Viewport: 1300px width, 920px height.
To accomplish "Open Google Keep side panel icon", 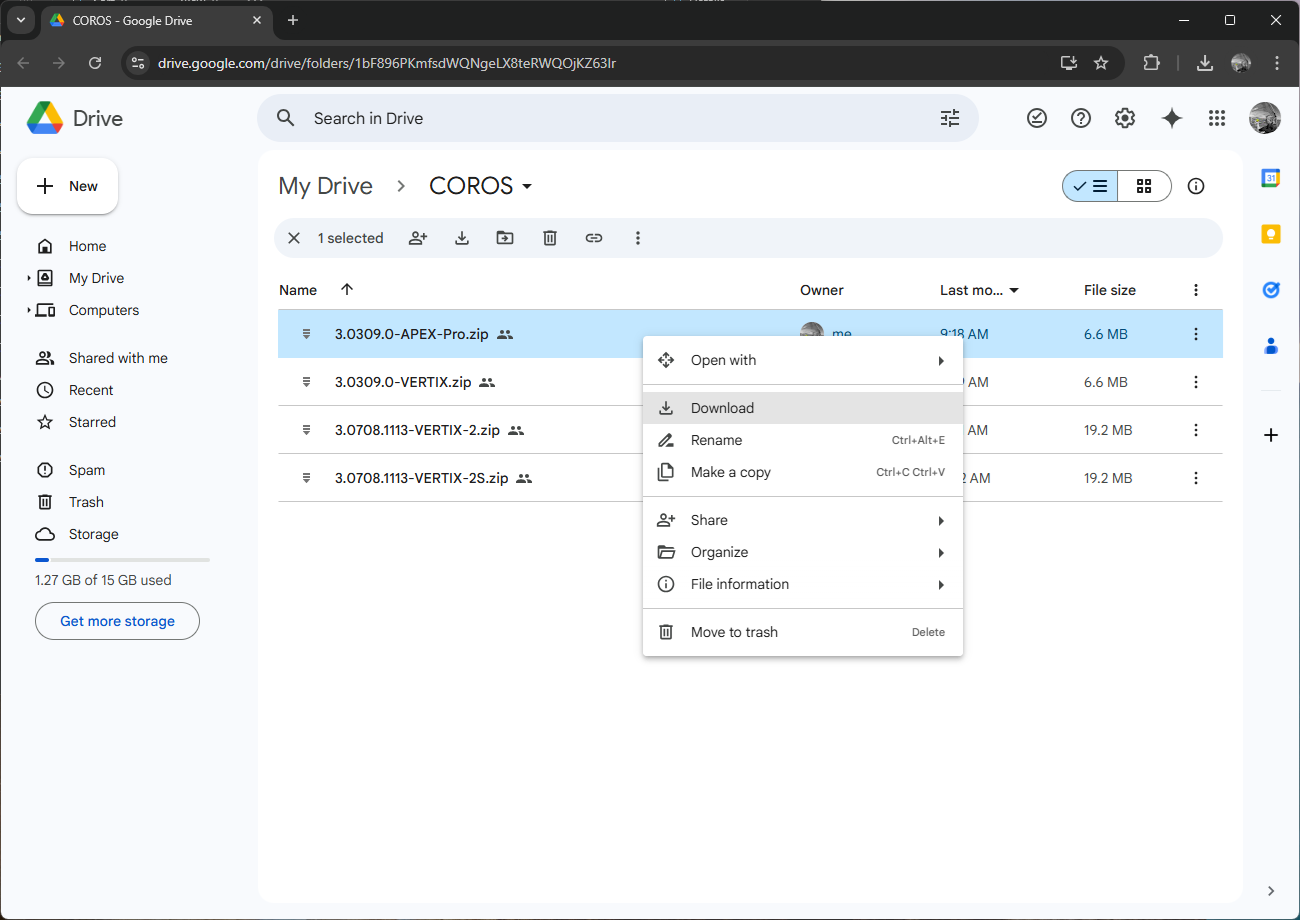I will tap(1271, 234).
